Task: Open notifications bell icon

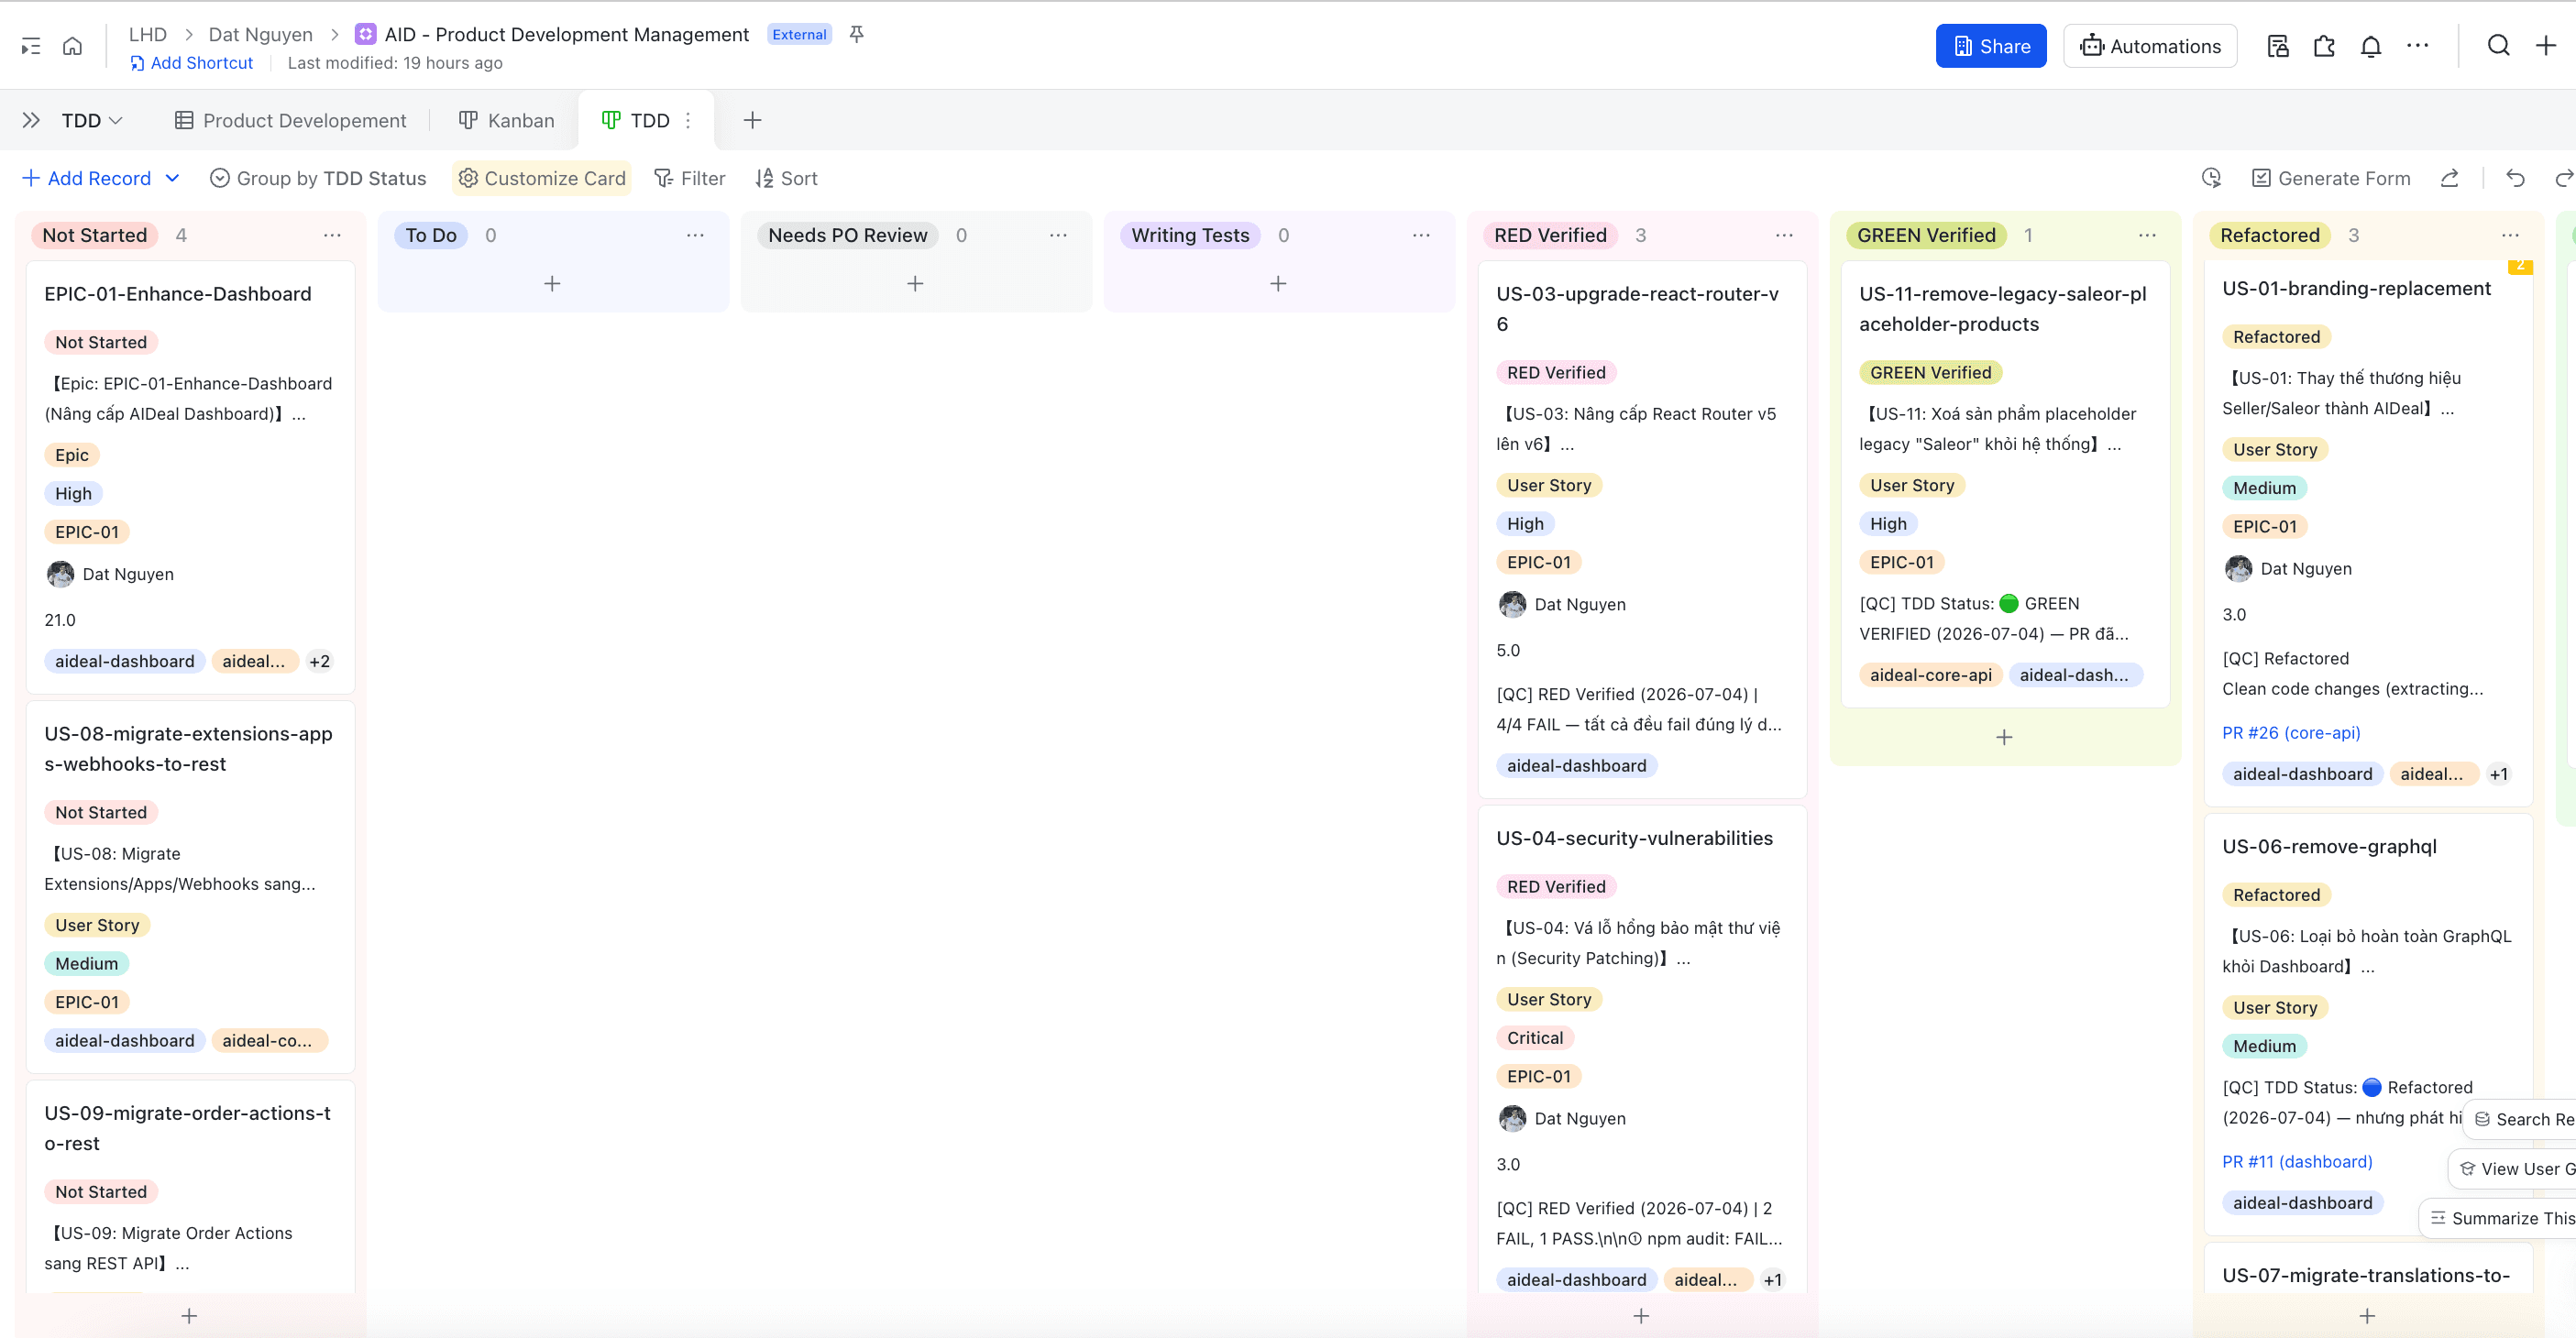Action: pos(2371,46)
